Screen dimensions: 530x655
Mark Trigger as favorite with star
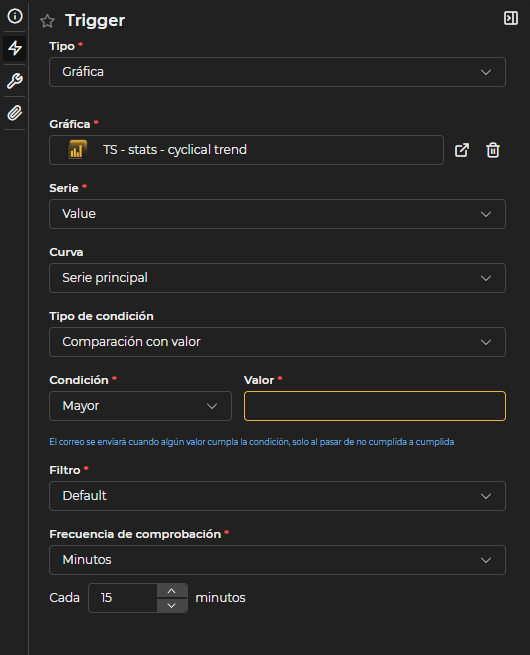click(48, 21)
